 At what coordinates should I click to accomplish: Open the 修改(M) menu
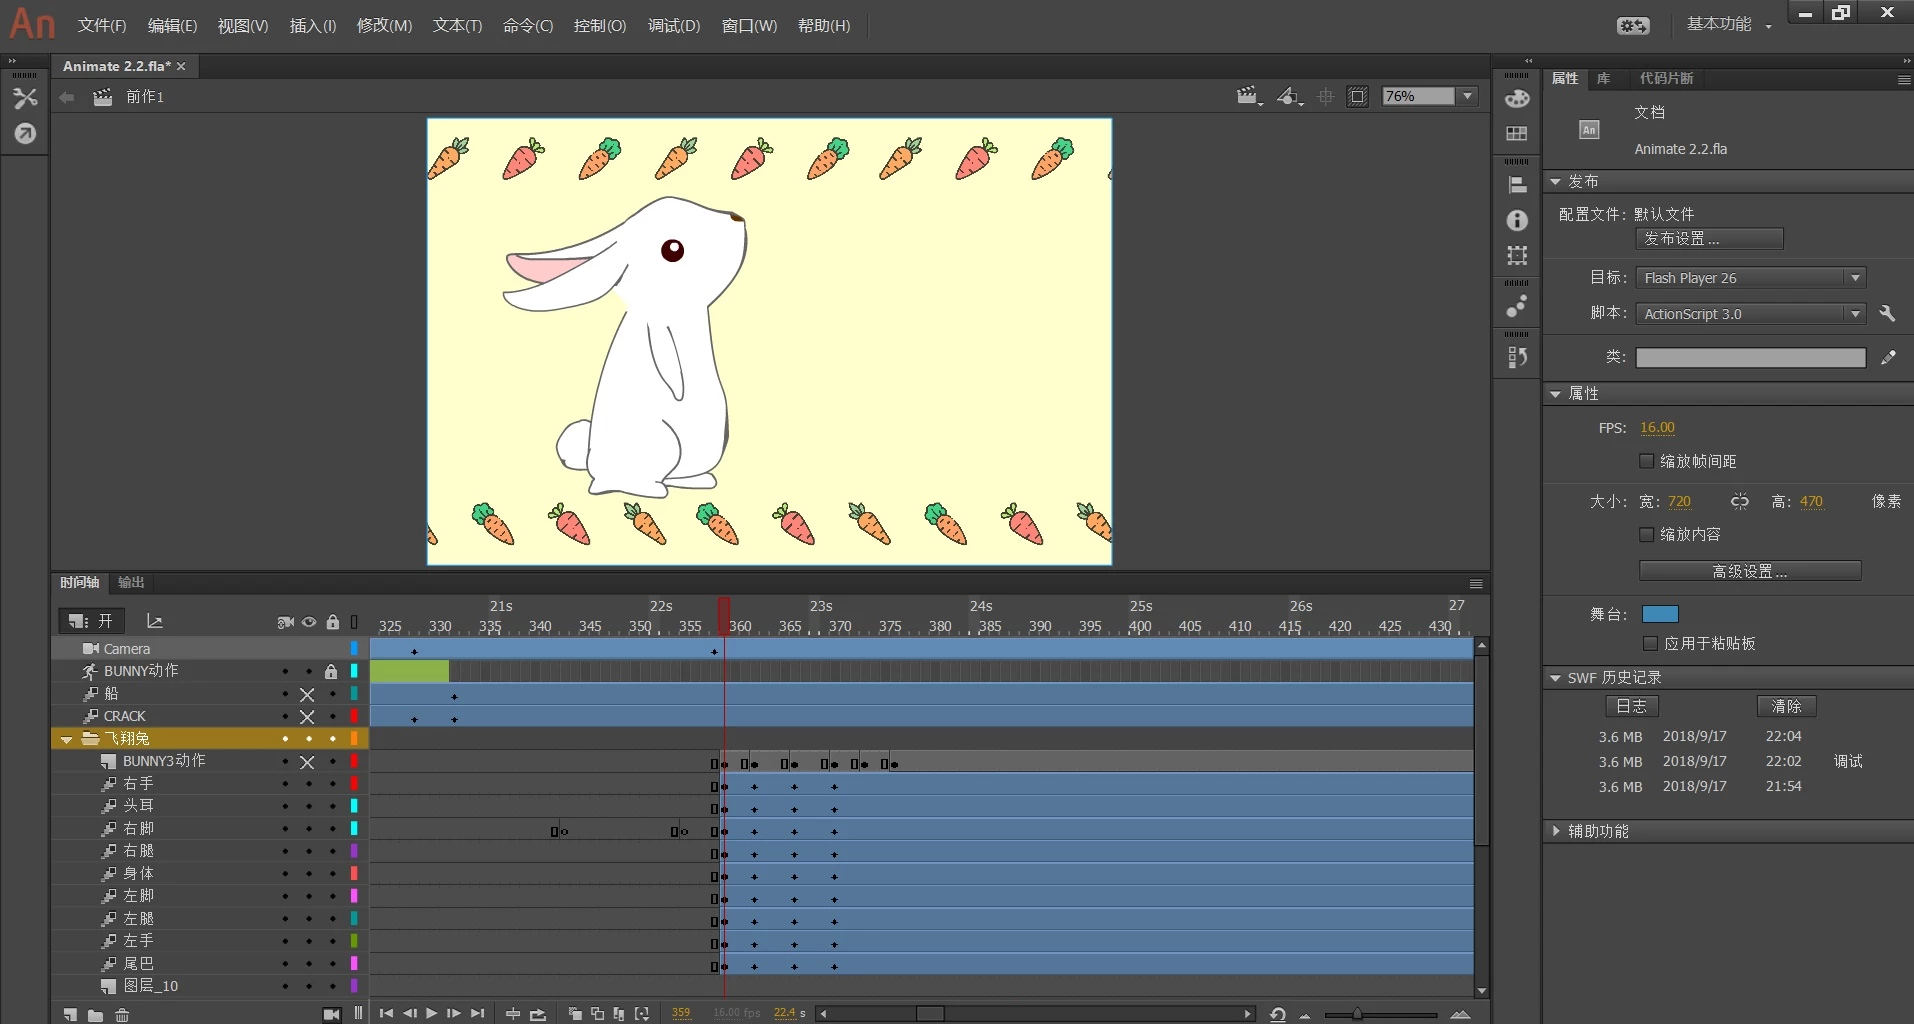pos(384,25)
